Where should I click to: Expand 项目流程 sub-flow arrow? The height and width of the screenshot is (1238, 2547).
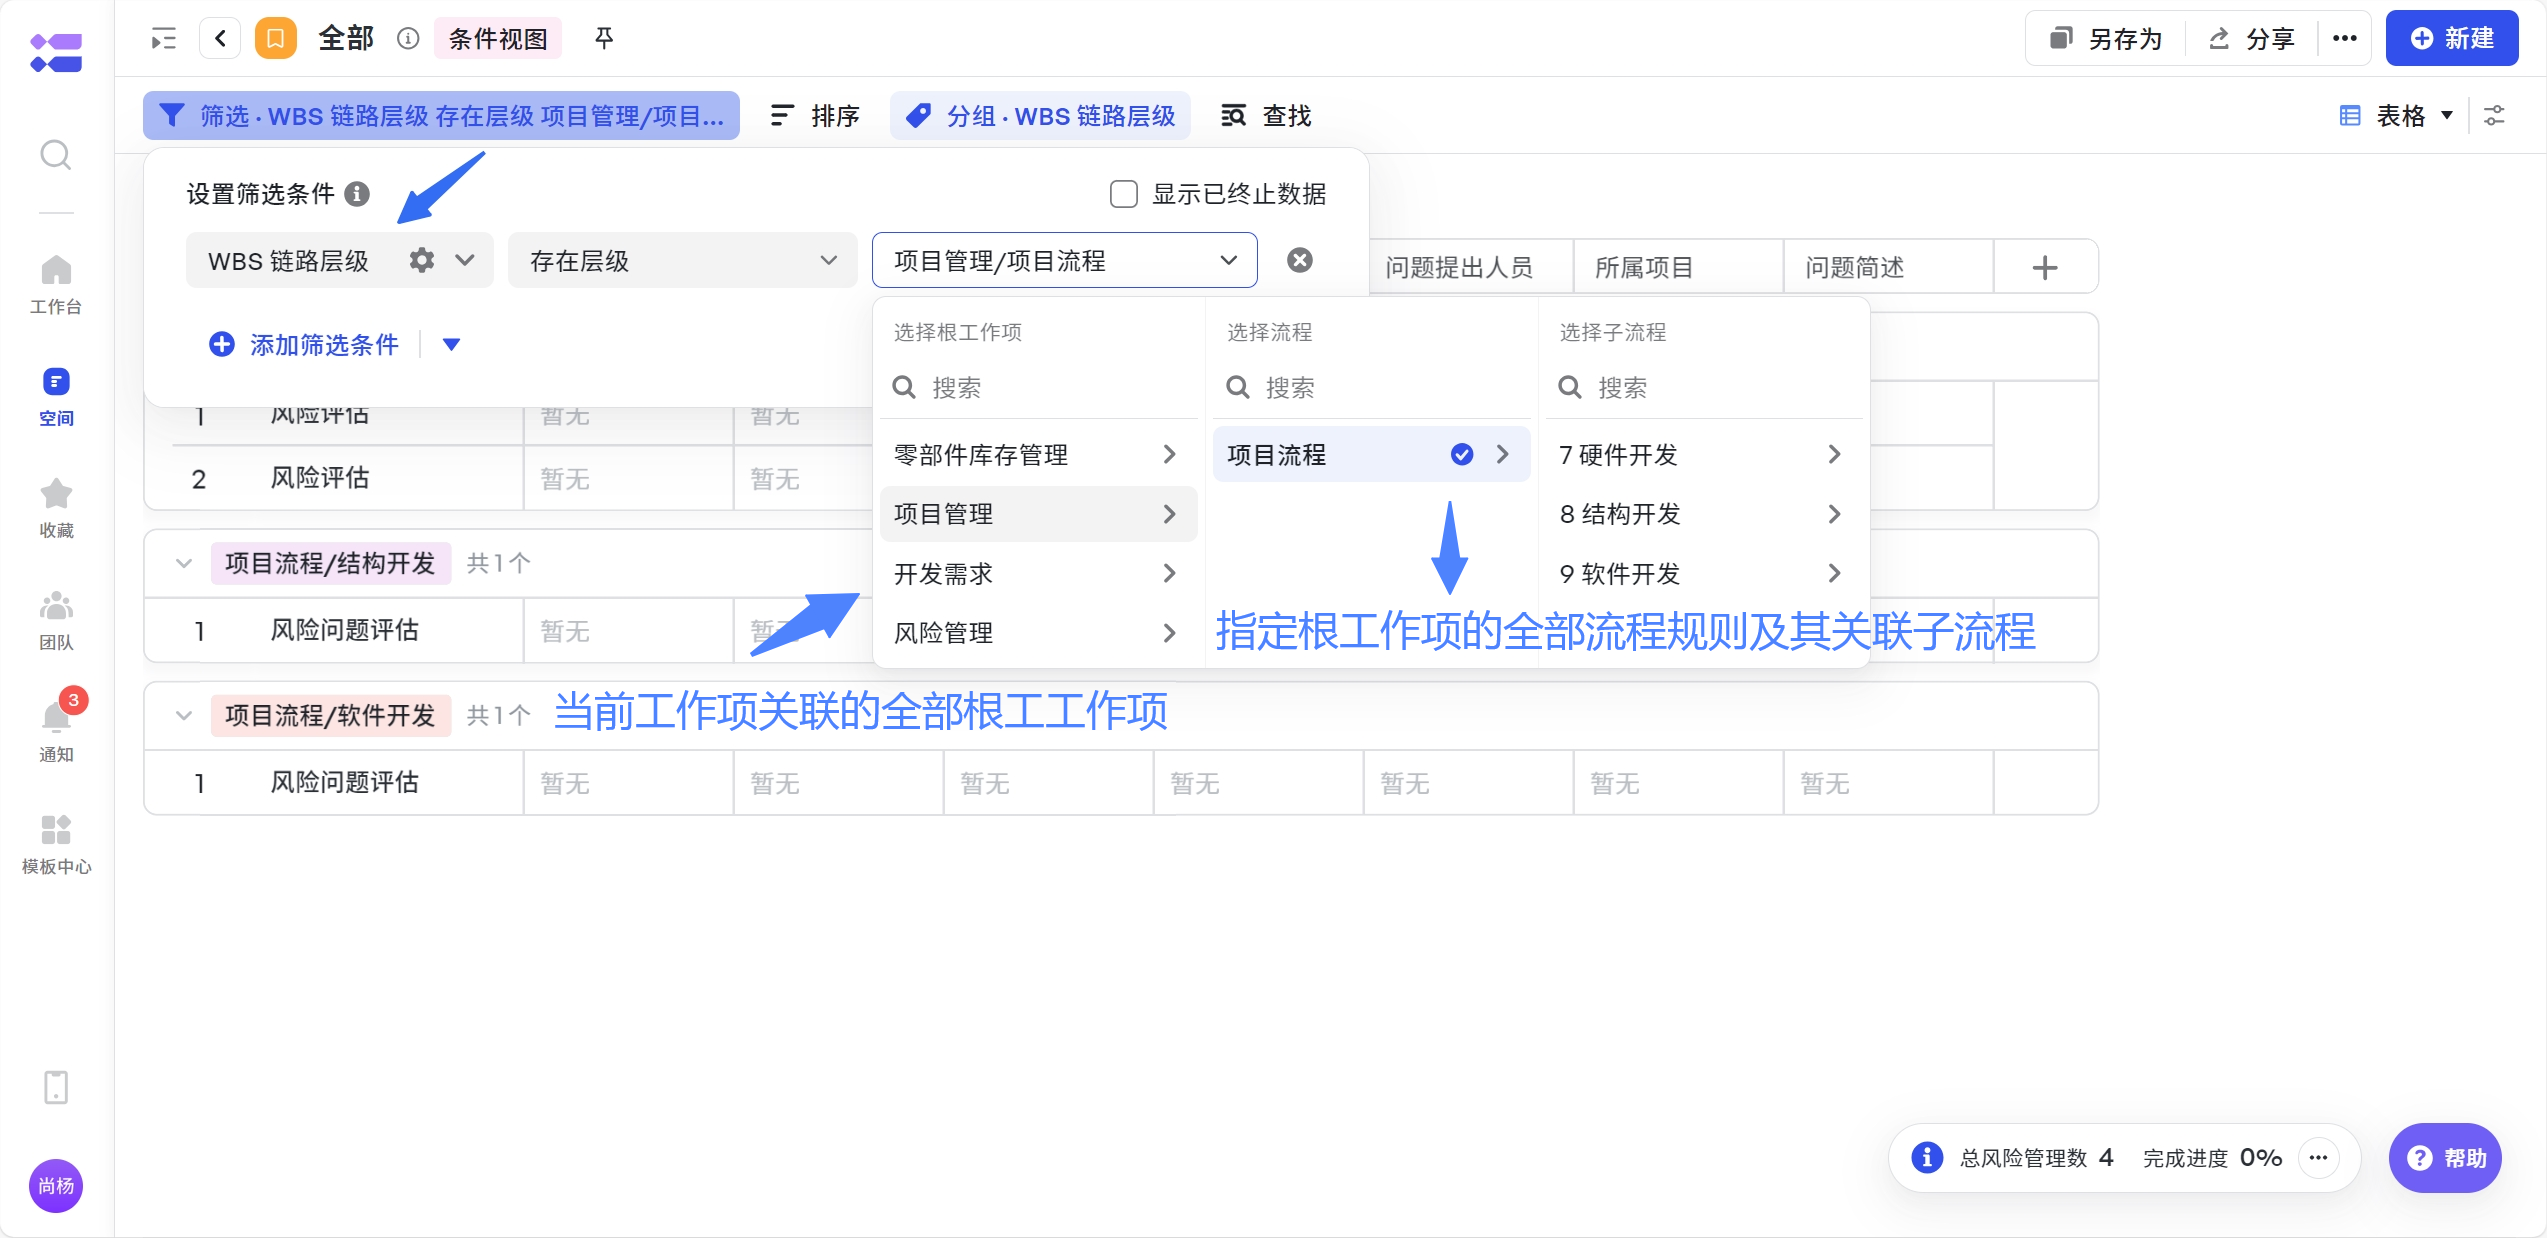tap(1502, 454)
